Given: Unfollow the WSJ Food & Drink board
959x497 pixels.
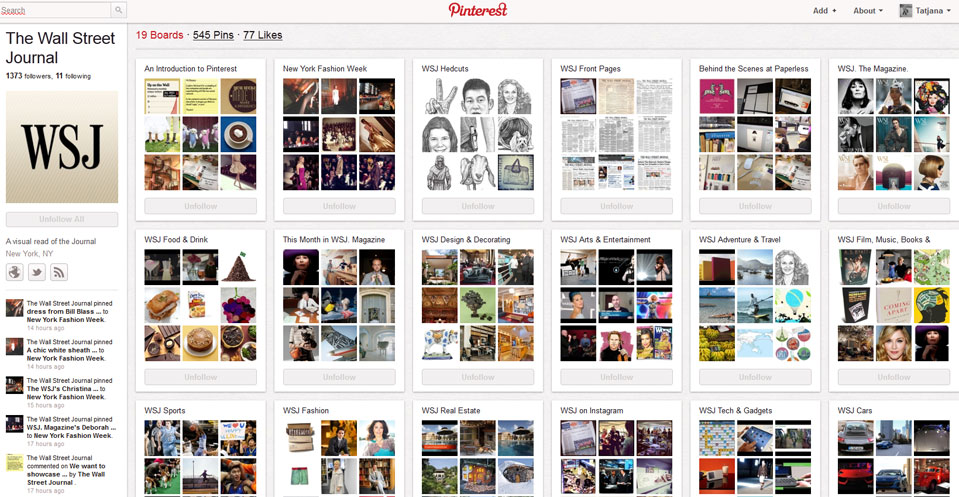Looking at the screenshot, I should point(201,377).
